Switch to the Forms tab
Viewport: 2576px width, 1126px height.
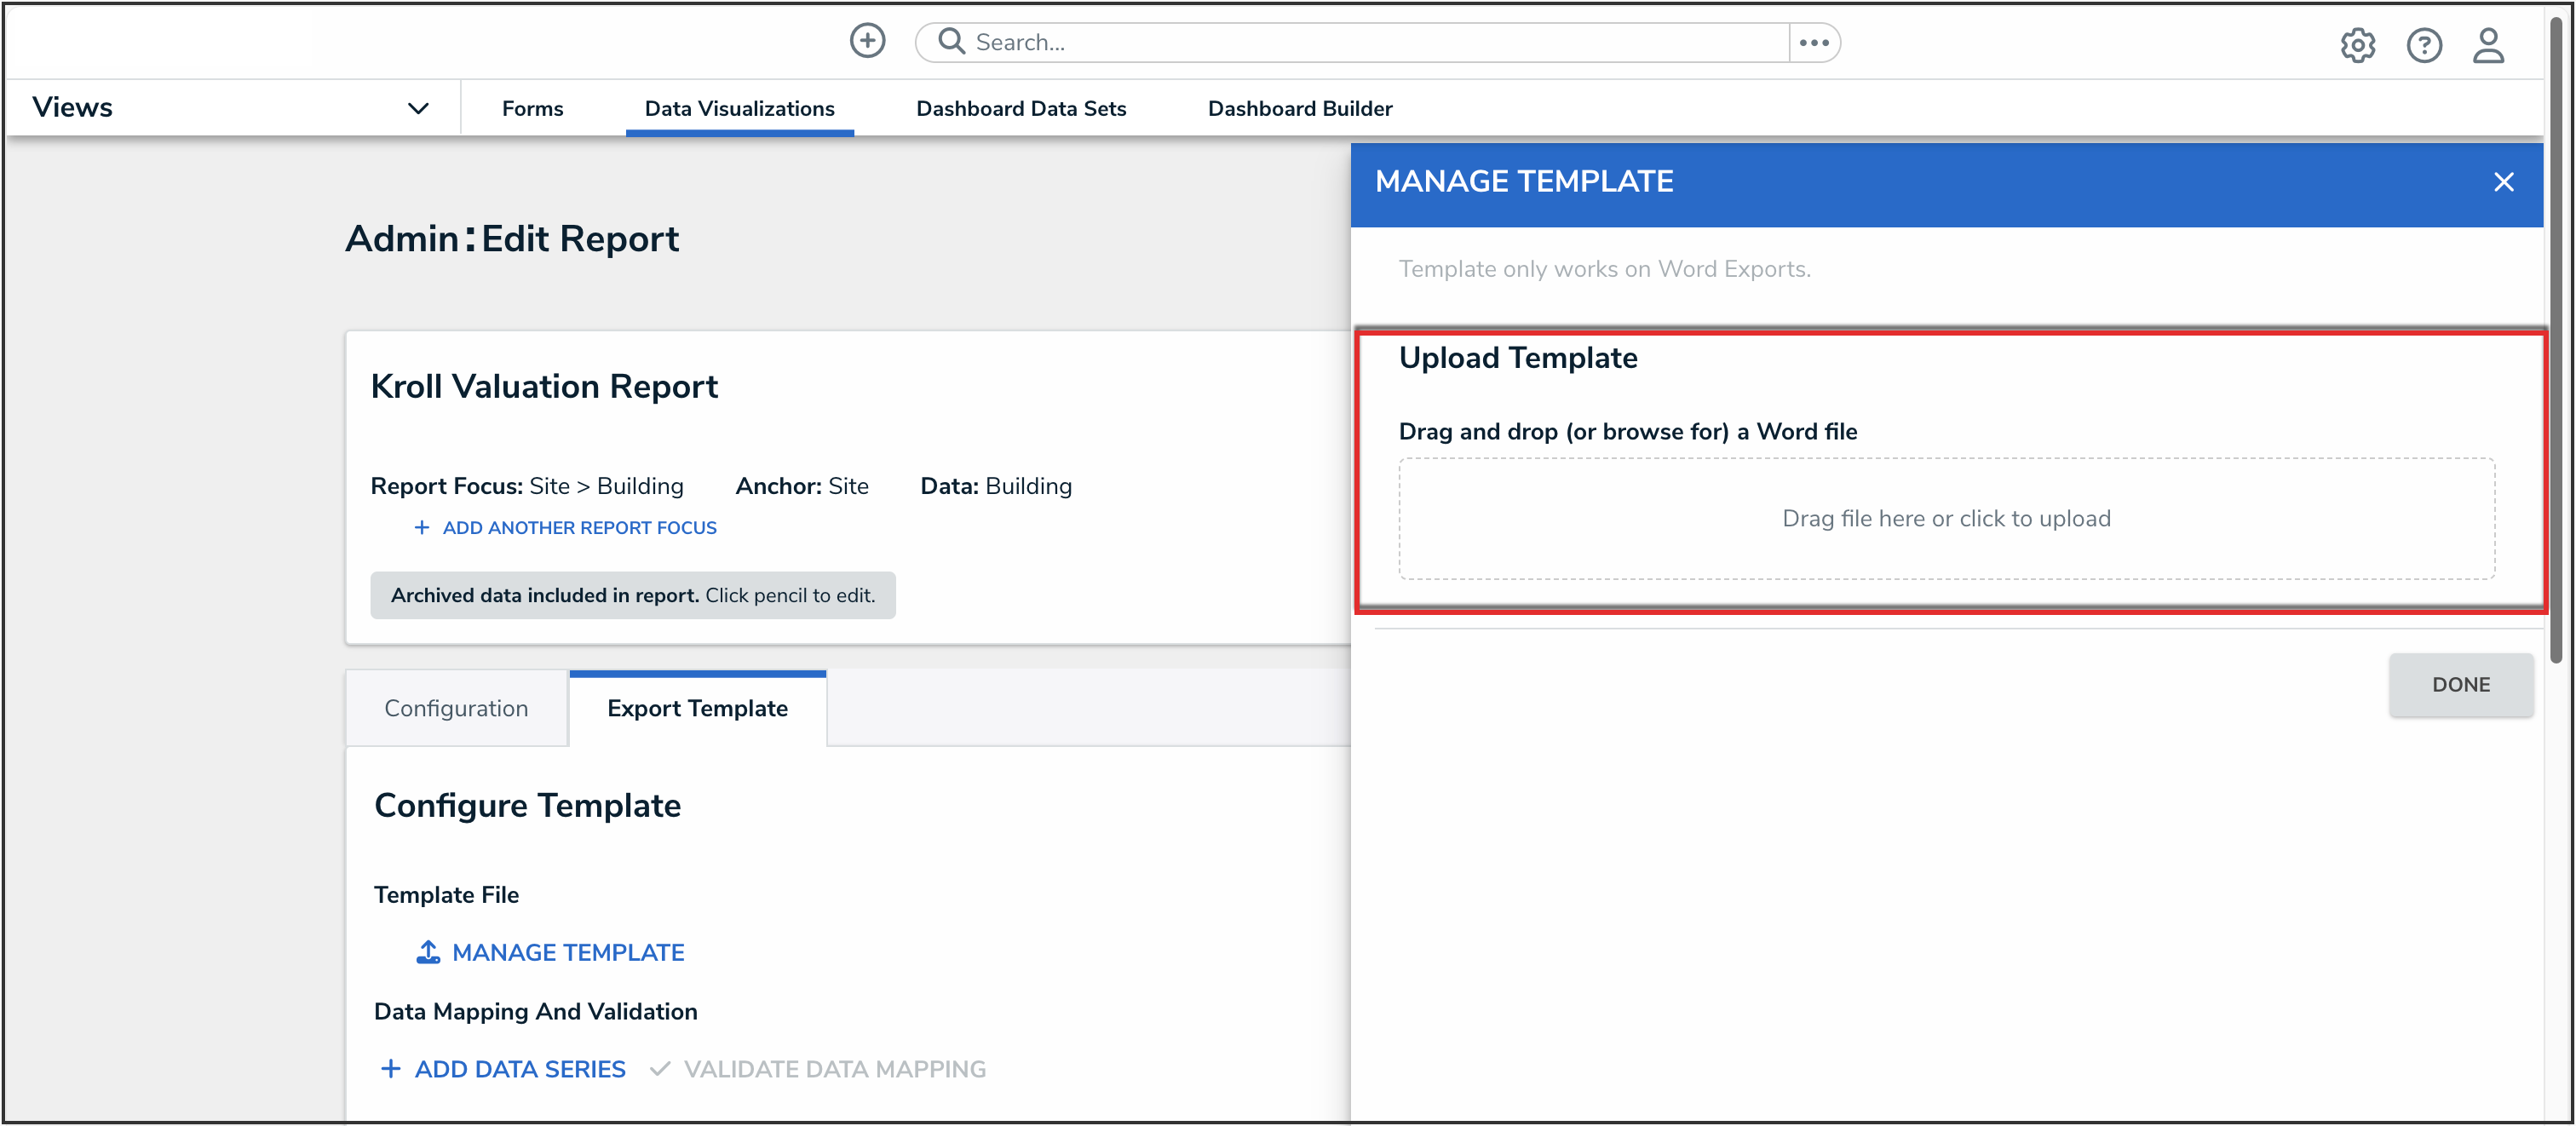(x=532, y=108)
